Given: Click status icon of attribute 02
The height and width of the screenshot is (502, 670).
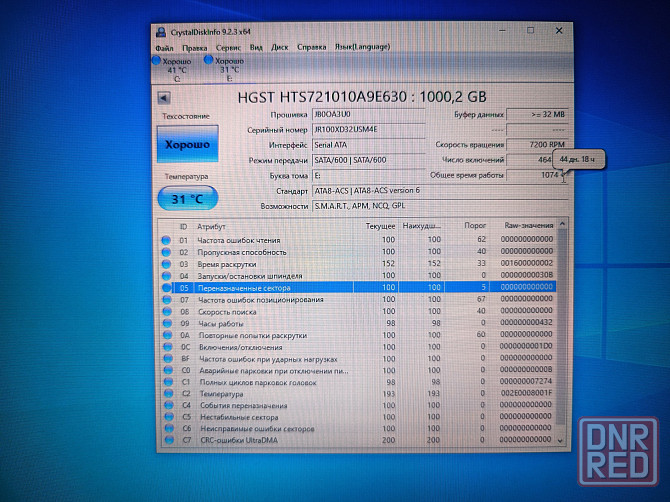Looking at the screenshot, I should coord(166,252).
